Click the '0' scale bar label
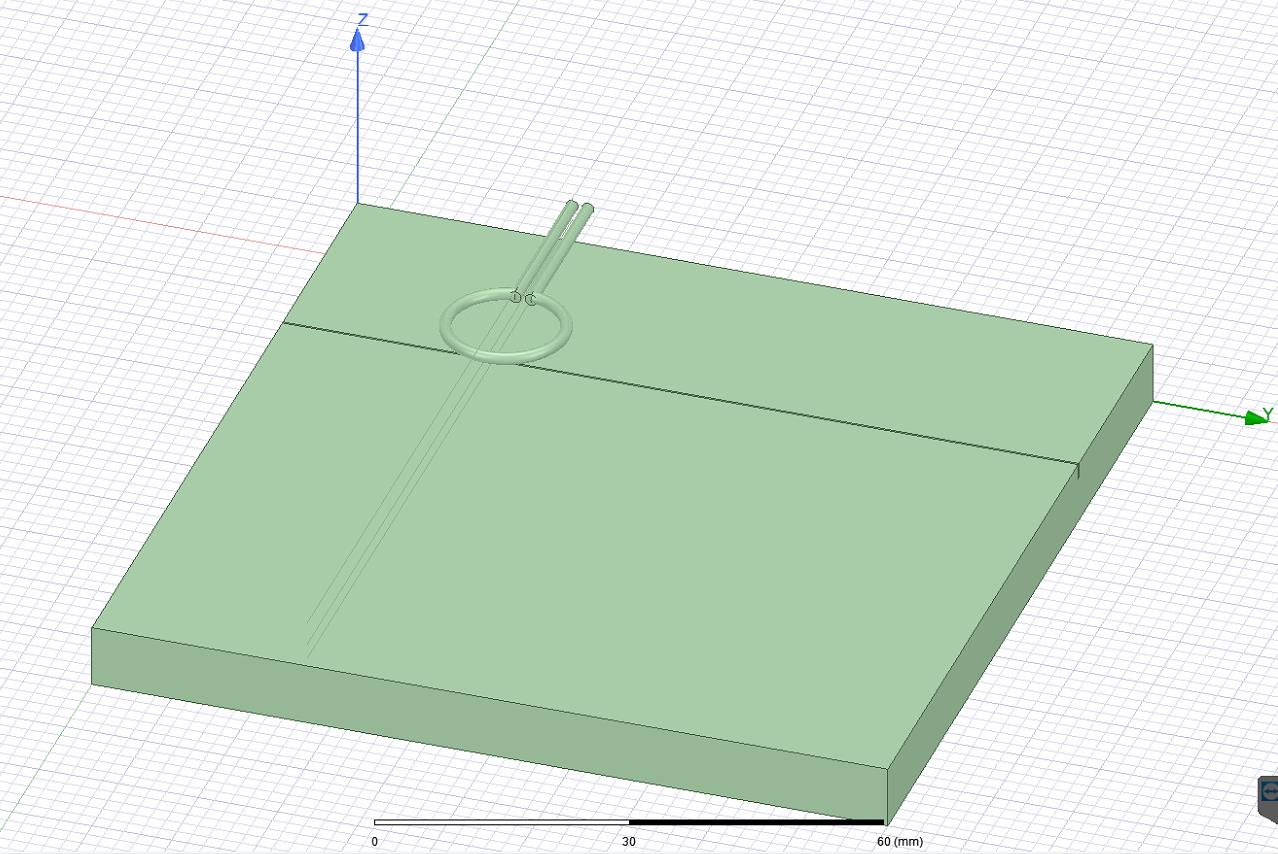 375,842
